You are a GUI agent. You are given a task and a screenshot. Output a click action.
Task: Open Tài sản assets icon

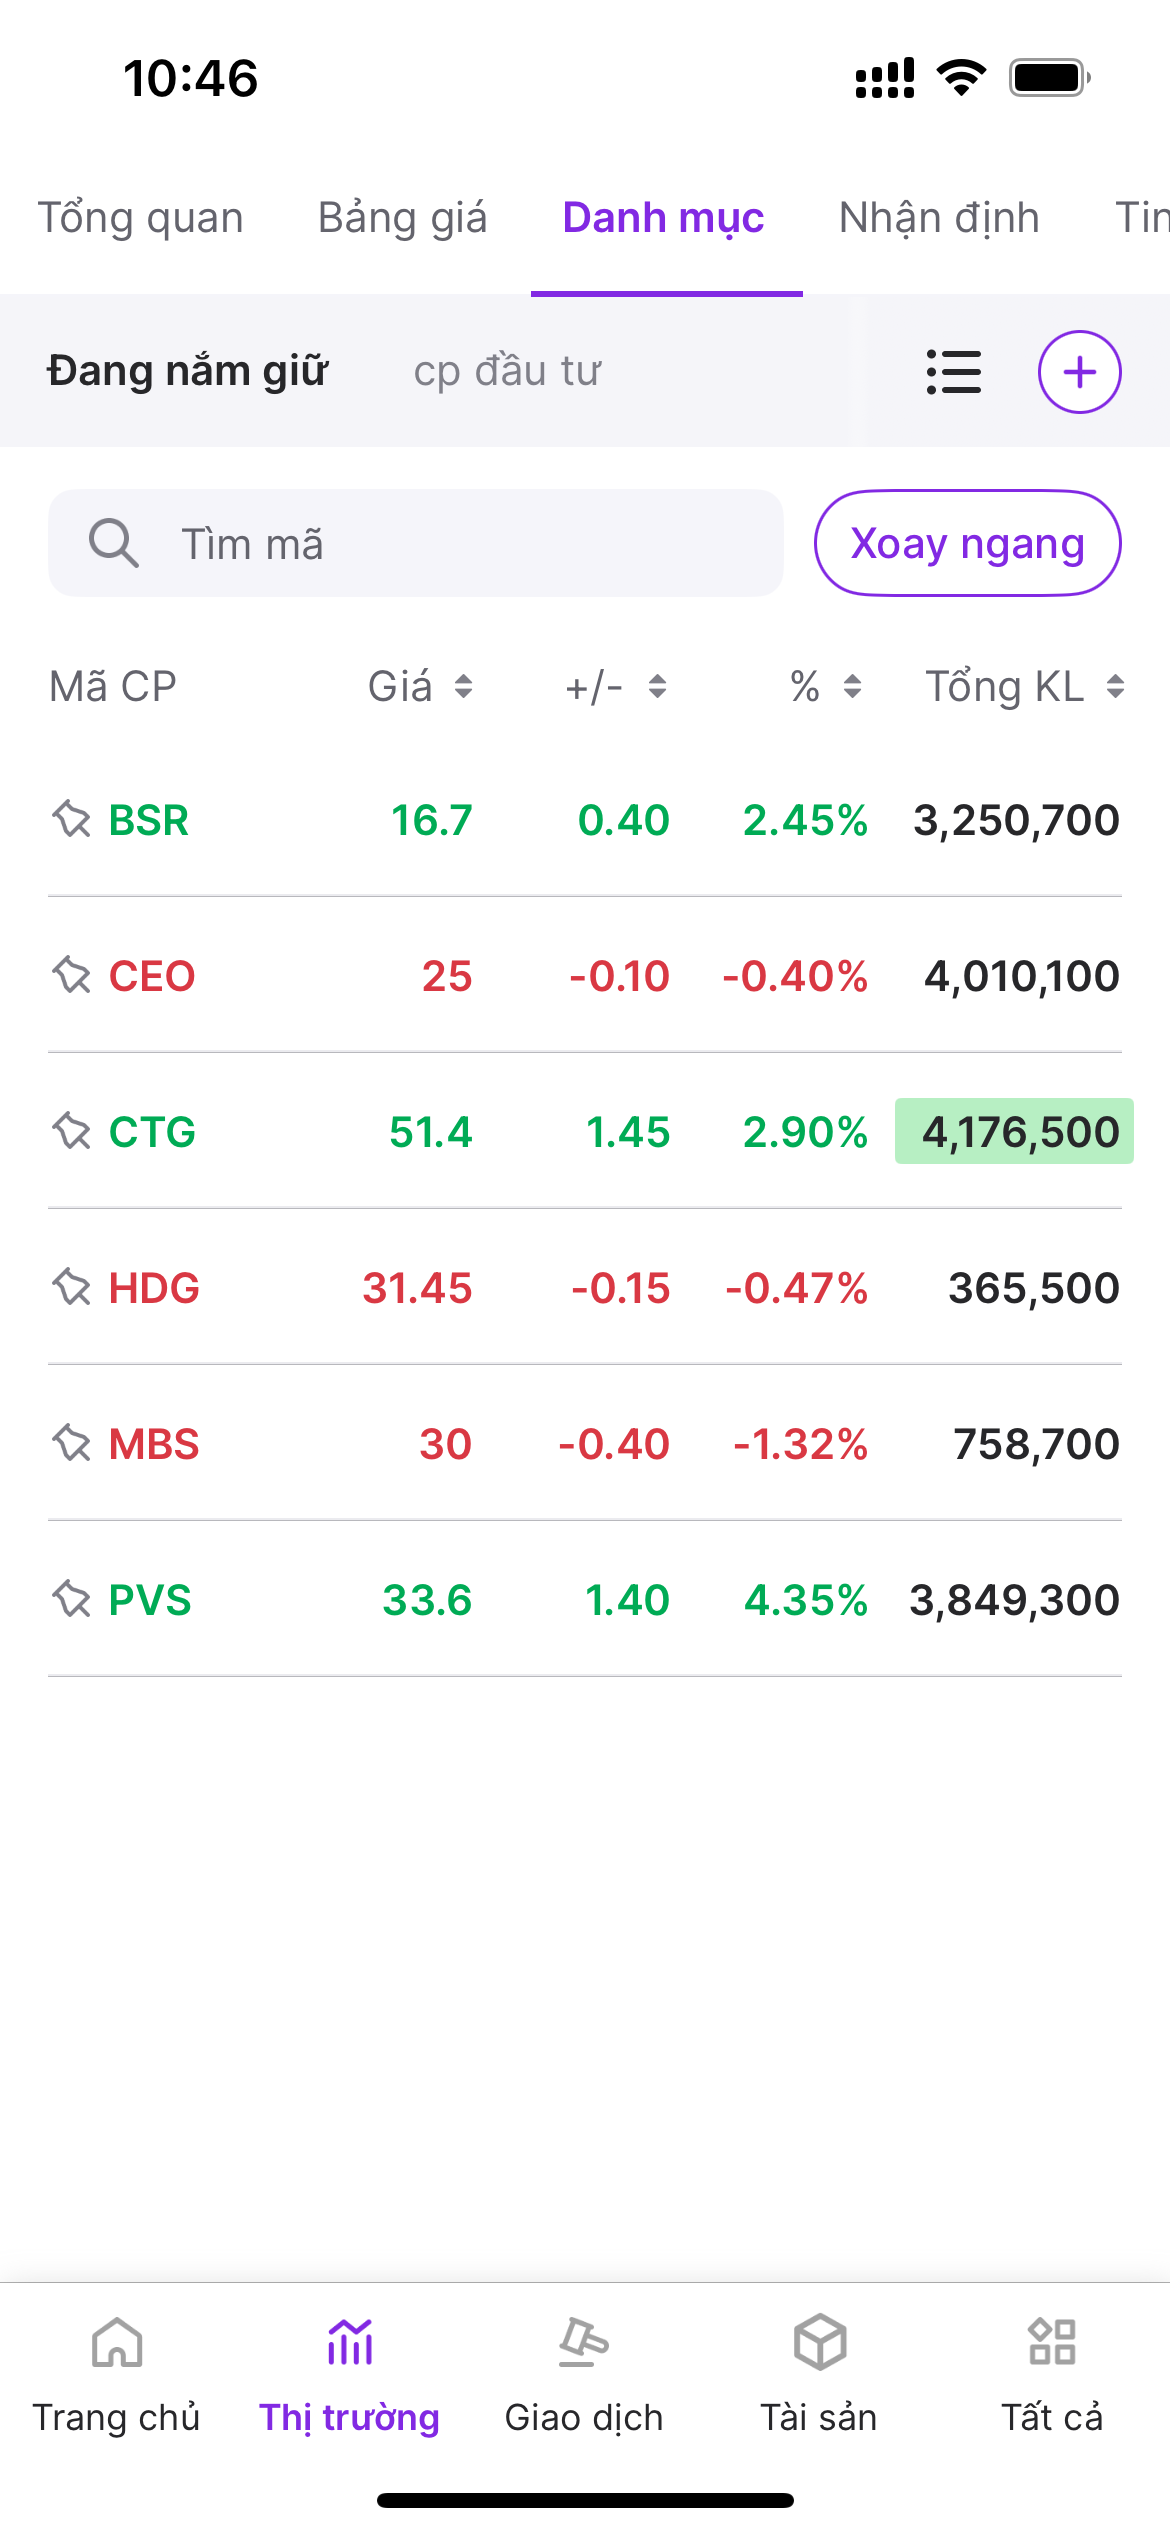(x=819, y=2343)
